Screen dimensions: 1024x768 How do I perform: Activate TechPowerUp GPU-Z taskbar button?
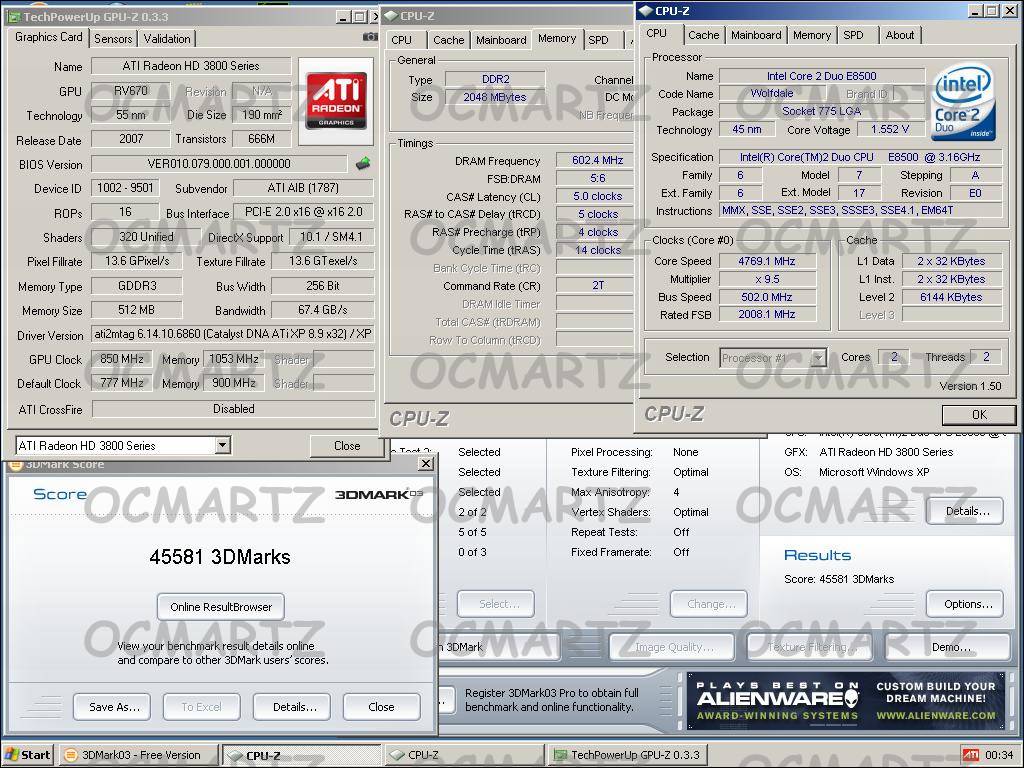(628, 755)
